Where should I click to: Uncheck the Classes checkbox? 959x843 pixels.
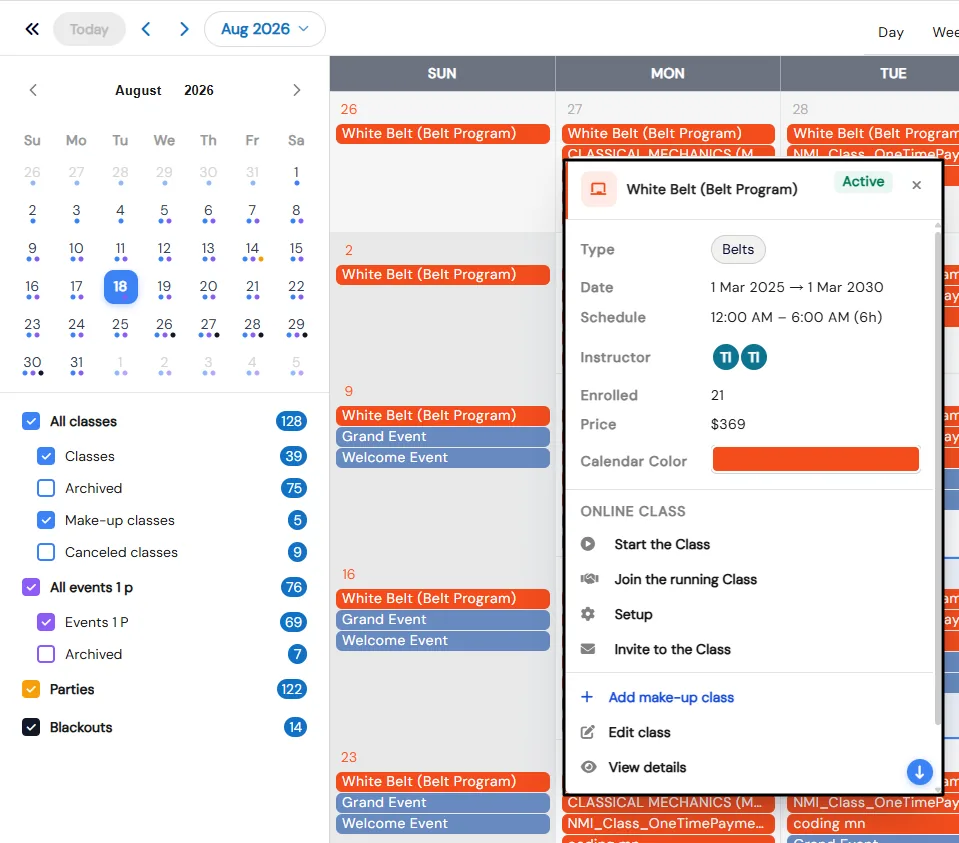pyautogui.click(x=46, y=456)
